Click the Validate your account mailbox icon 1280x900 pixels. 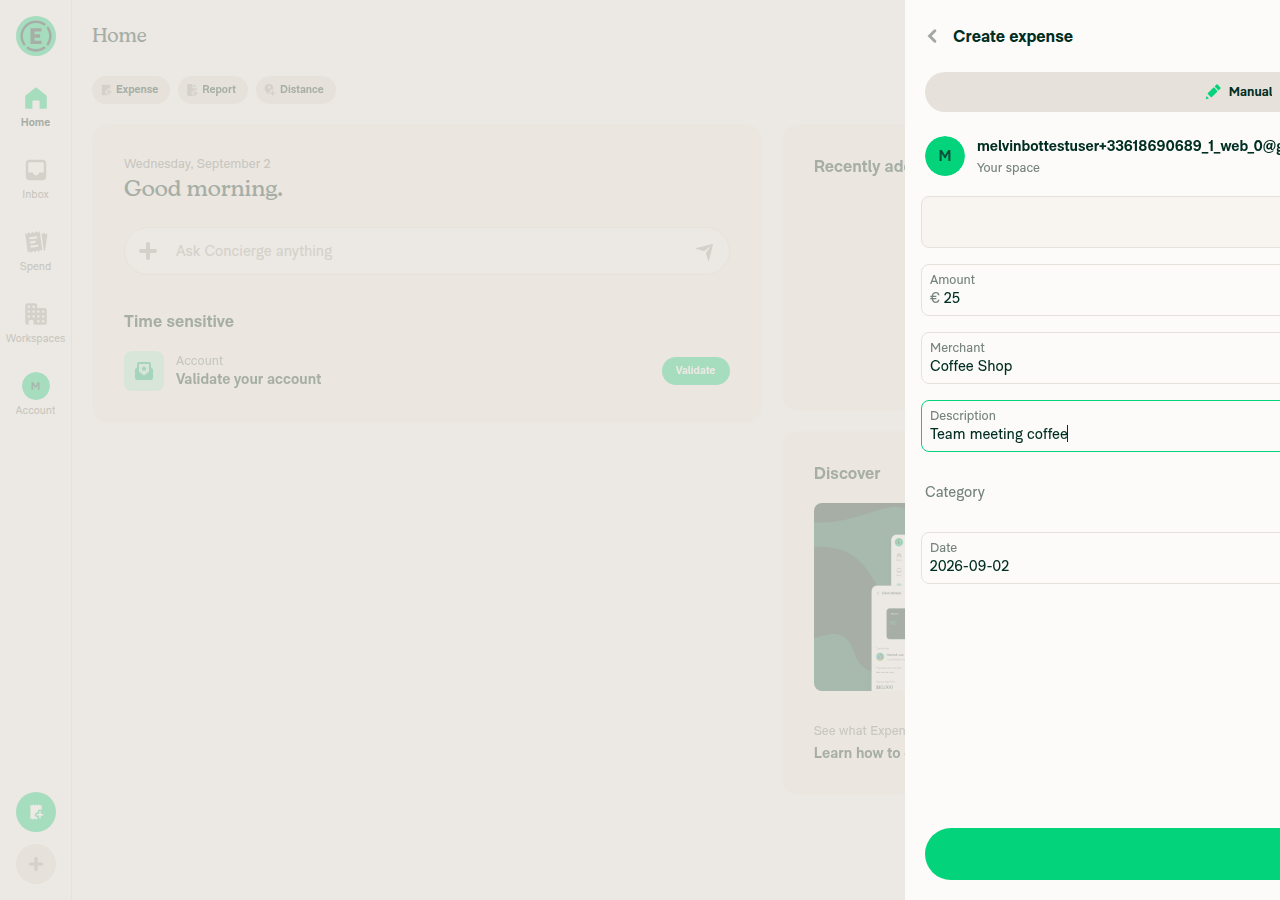click(144, 371)
